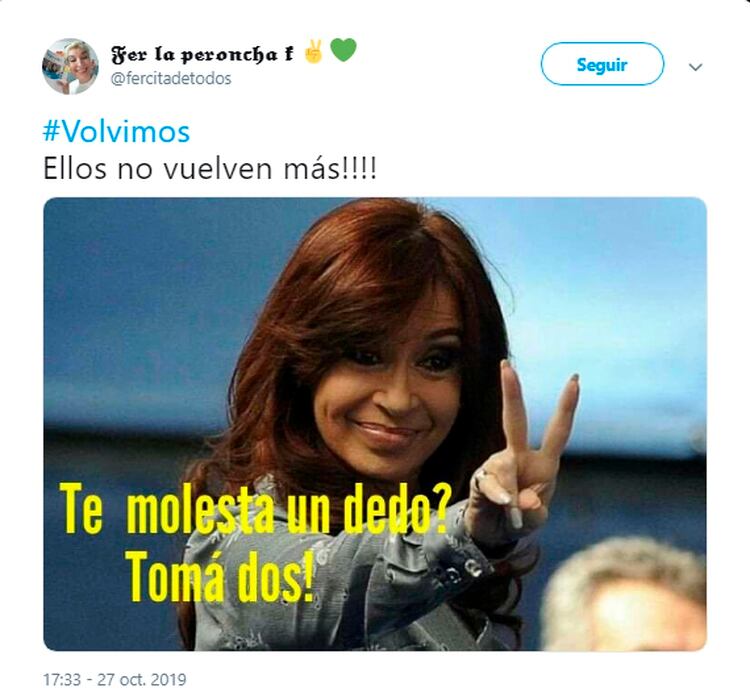Image resolution: width=750 pixels, height=696 pixels.
Task: Click the display name Fer la peroncha
Action: tap(194, 55)
